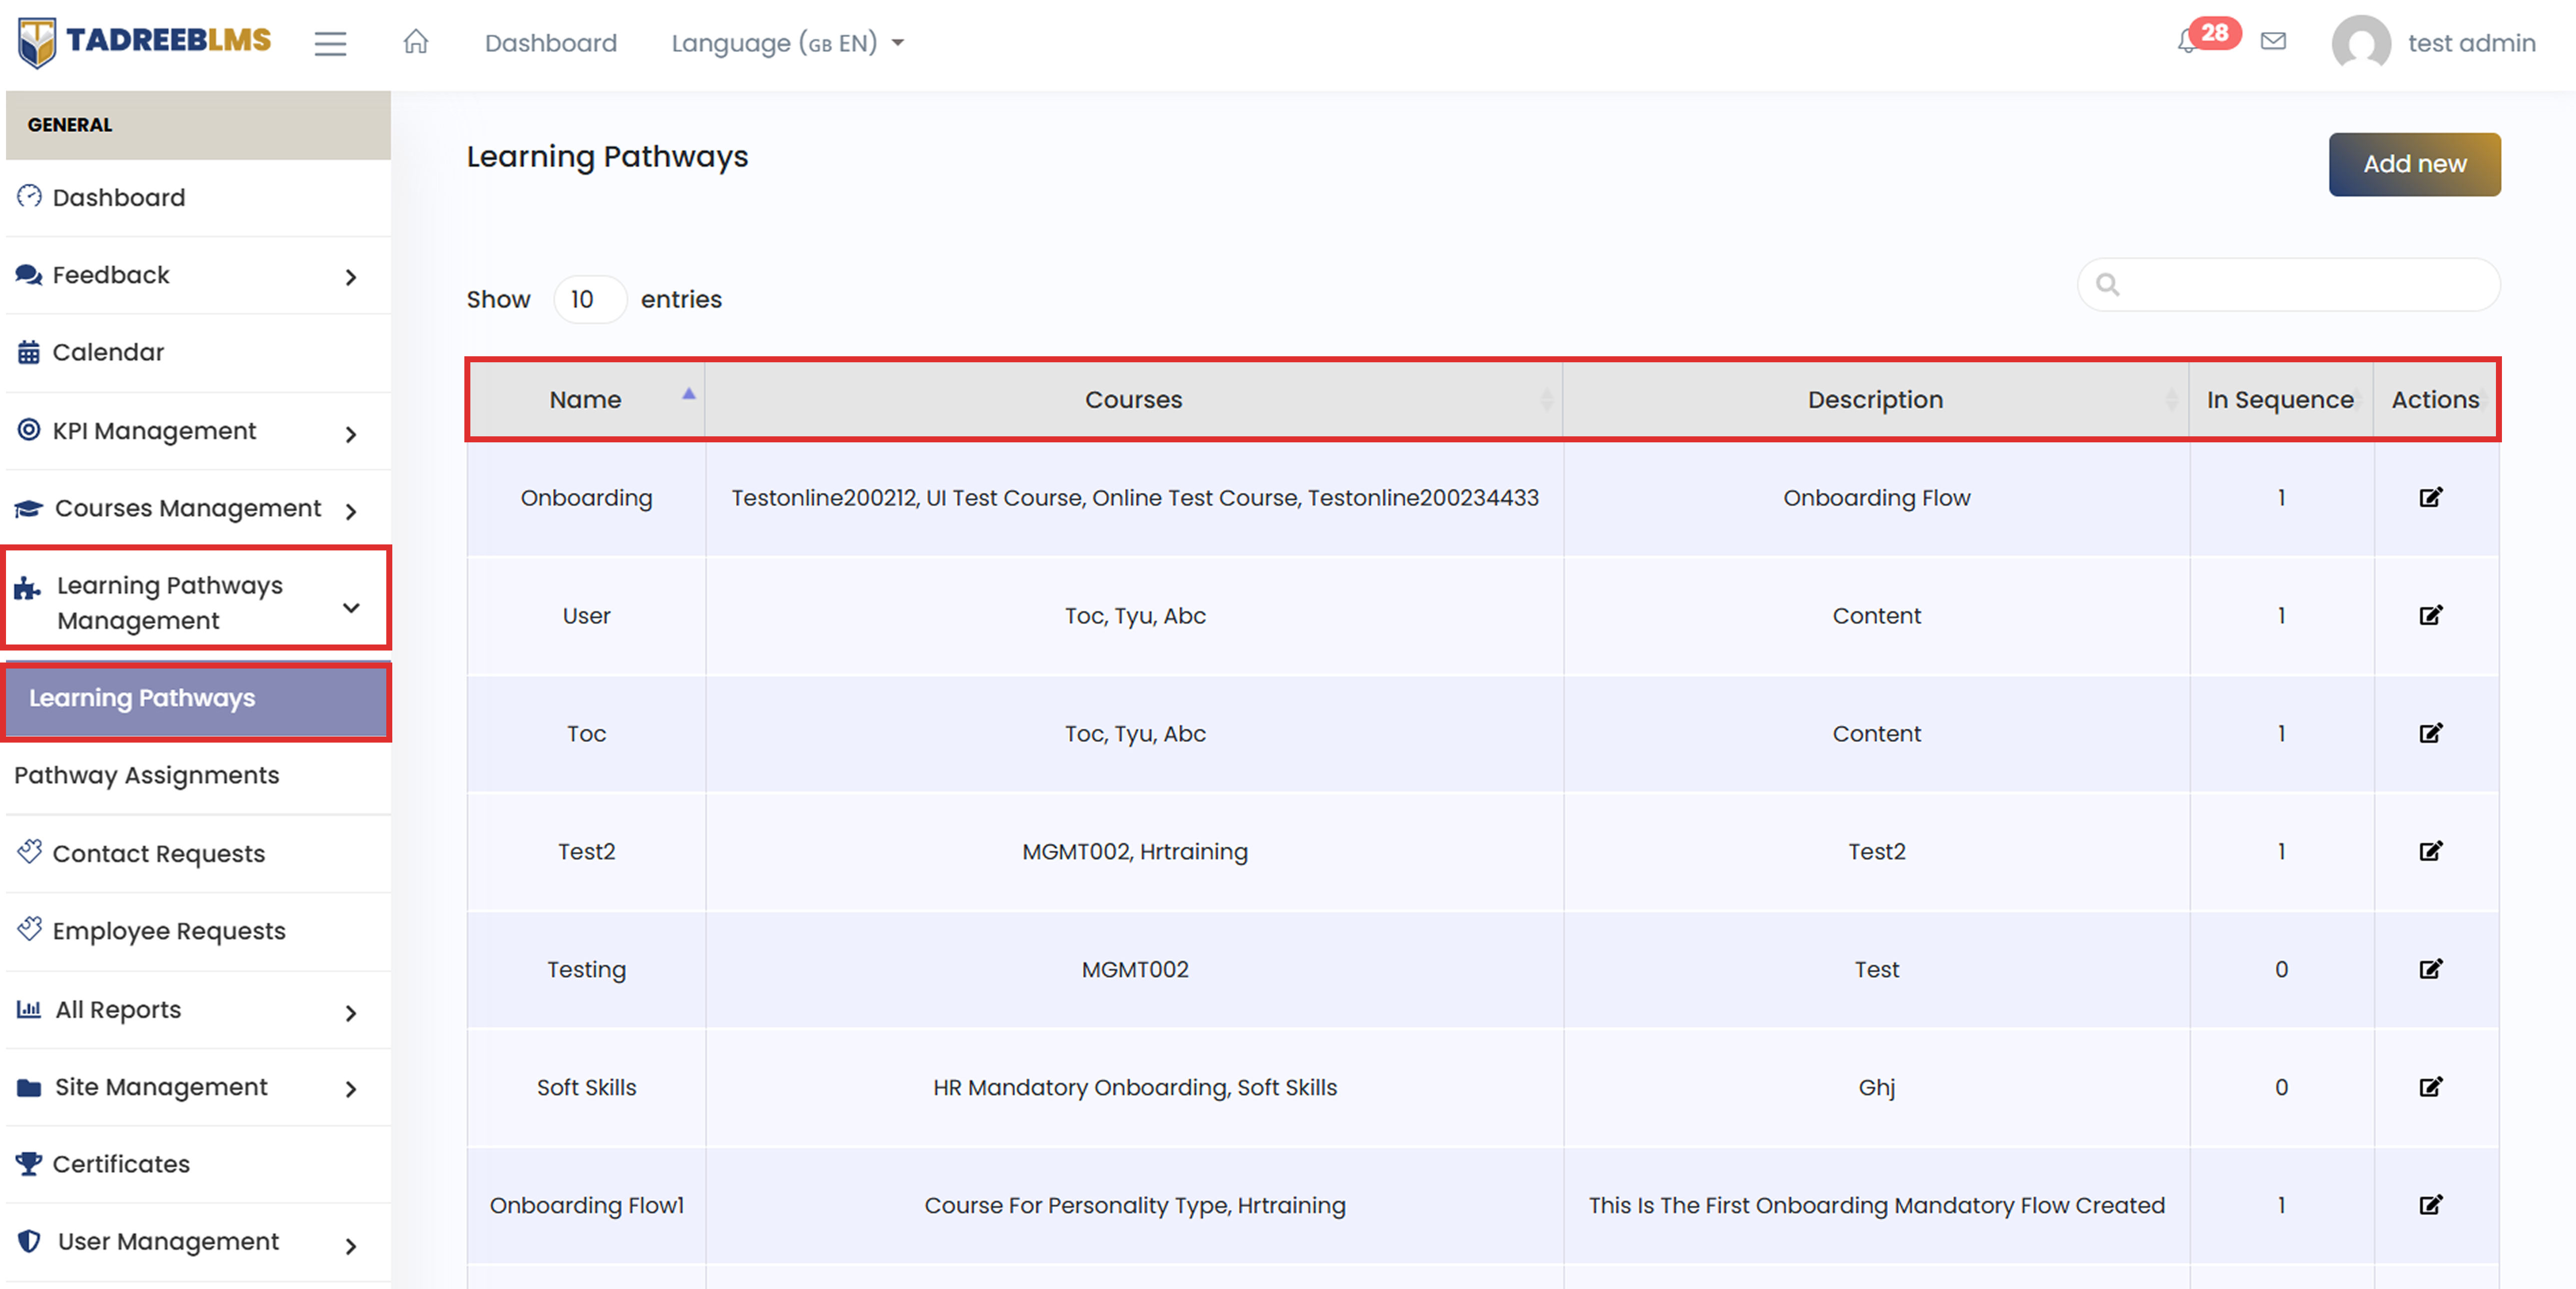Click the 'Ghj' description cell

(1876, 1087)
